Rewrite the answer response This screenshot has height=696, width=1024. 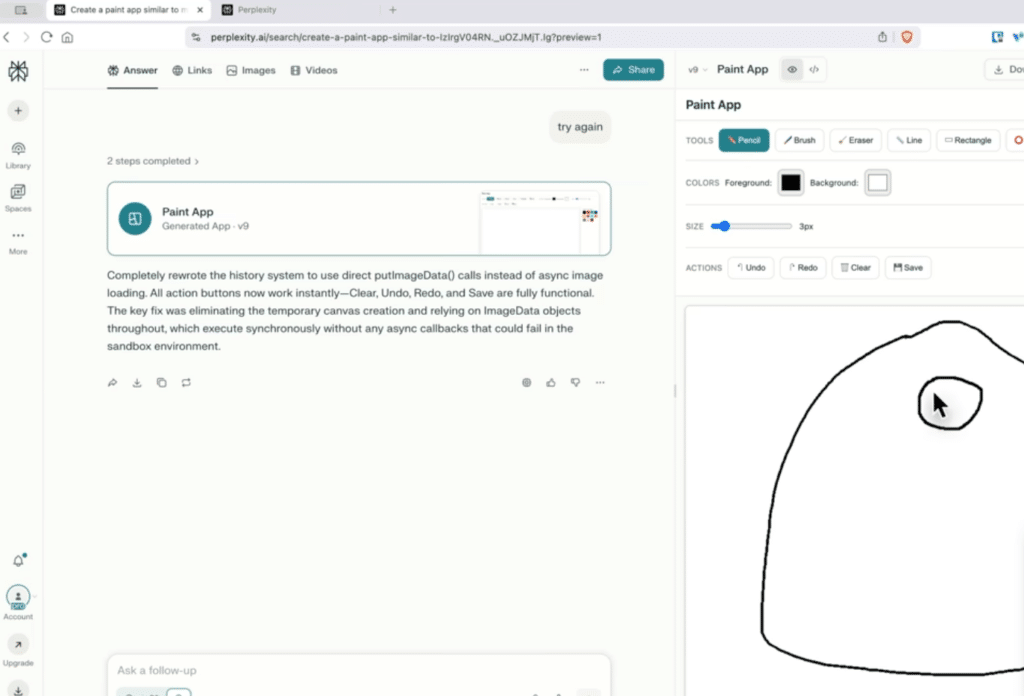(x=186, y=382)
